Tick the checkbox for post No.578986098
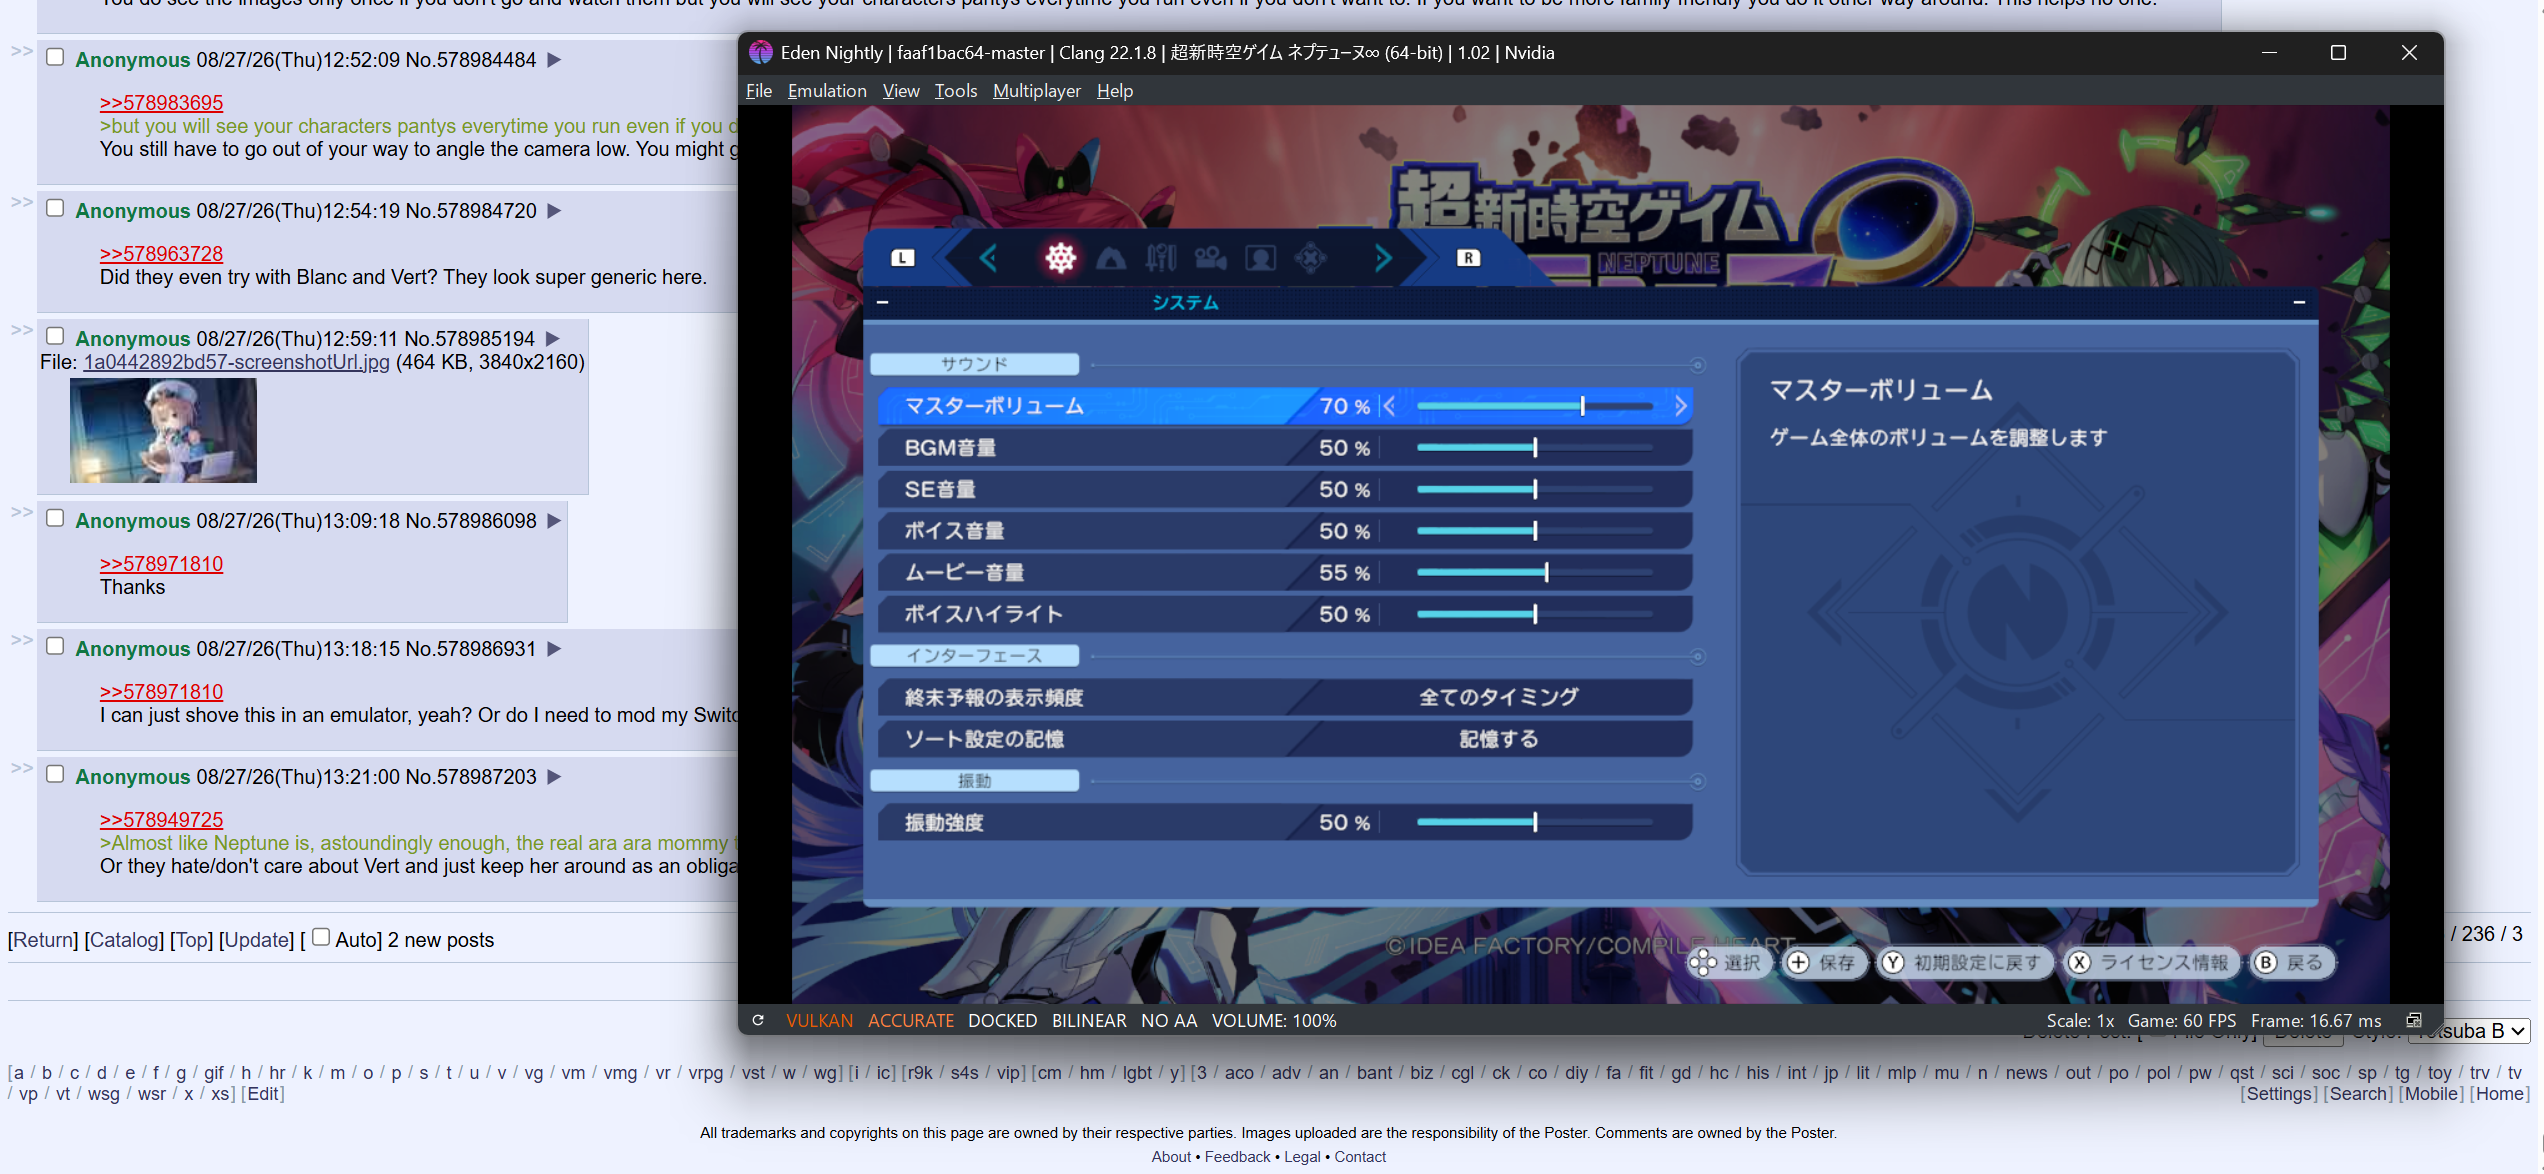Screen dimensions: 2544x1174 point(56,518)
